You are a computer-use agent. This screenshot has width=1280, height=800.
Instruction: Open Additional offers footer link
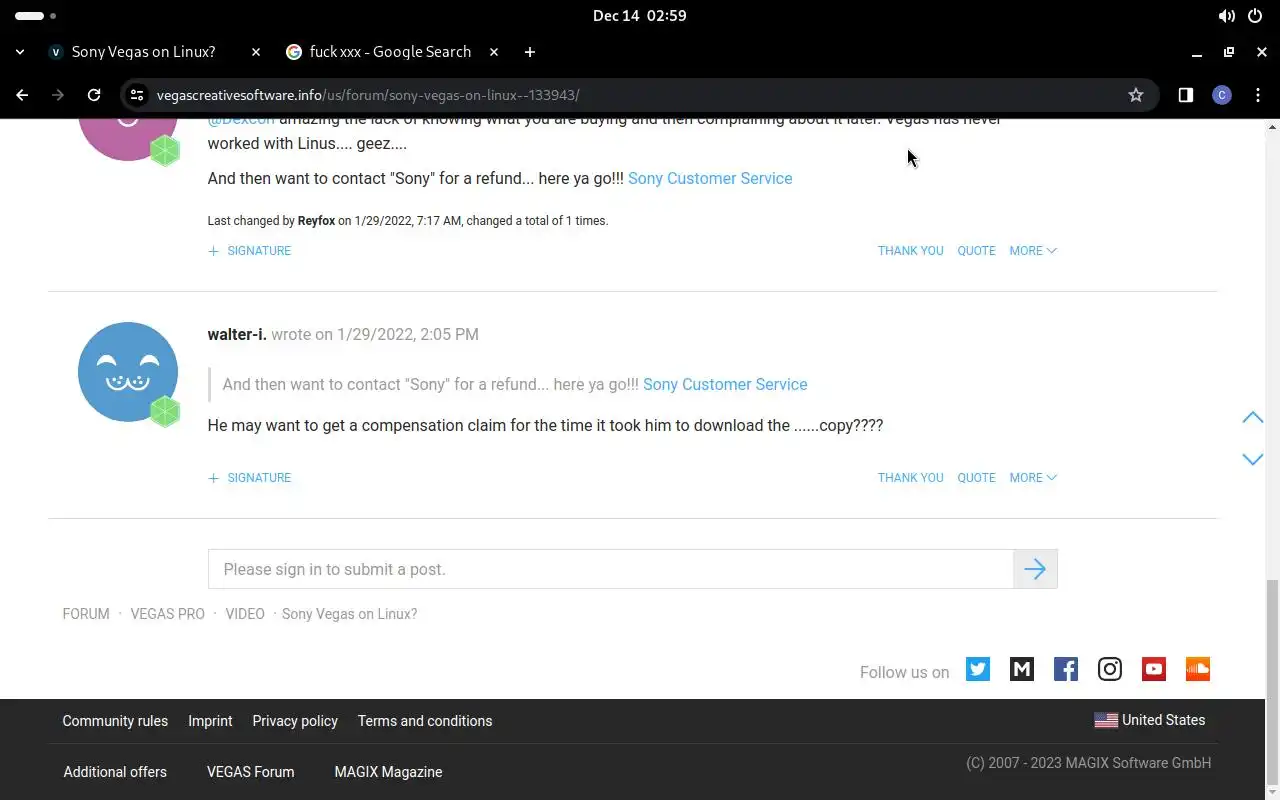click(115, 772)
